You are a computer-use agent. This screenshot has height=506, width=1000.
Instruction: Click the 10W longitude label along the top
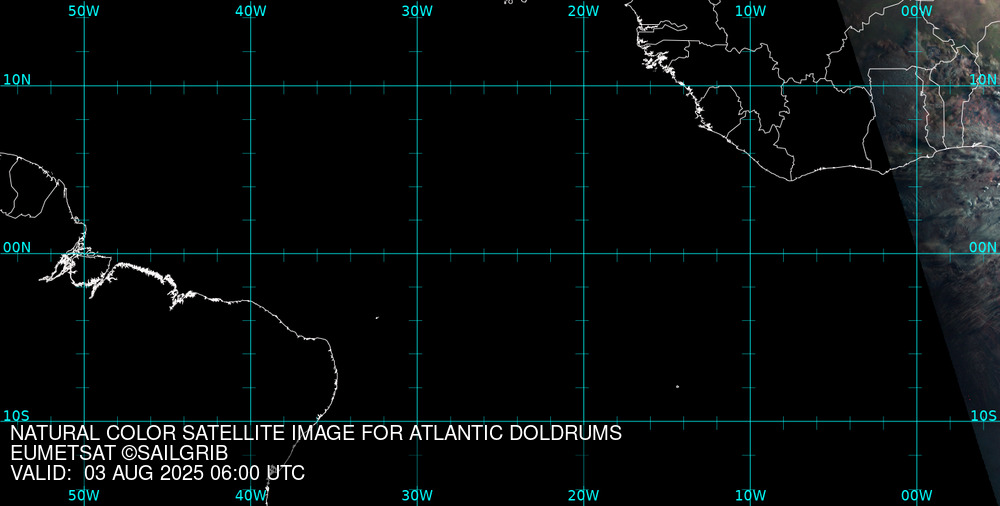[x=751, y=11]
